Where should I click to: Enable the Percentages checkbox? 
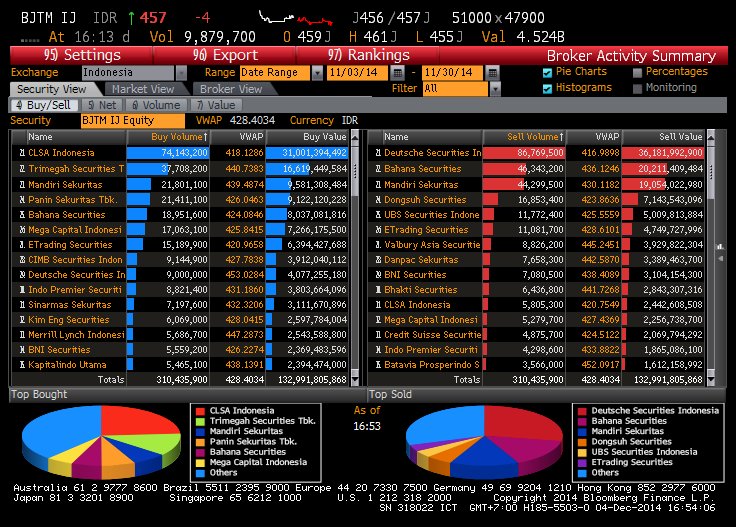638,72
